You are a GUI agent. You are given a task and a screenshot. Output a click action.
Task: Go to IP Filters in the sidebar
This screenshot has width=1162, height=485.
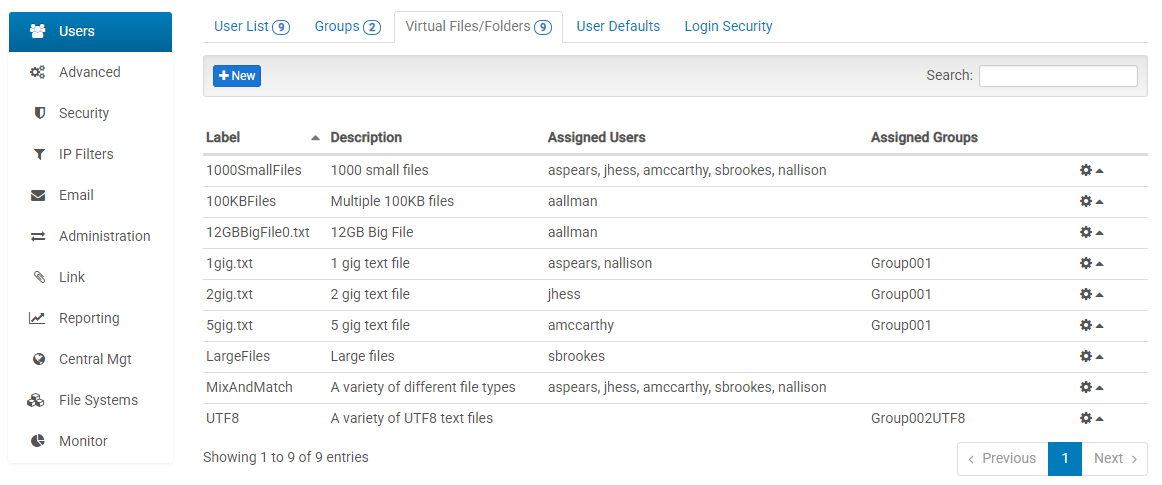pyautogui.click(x=90, y=154)
